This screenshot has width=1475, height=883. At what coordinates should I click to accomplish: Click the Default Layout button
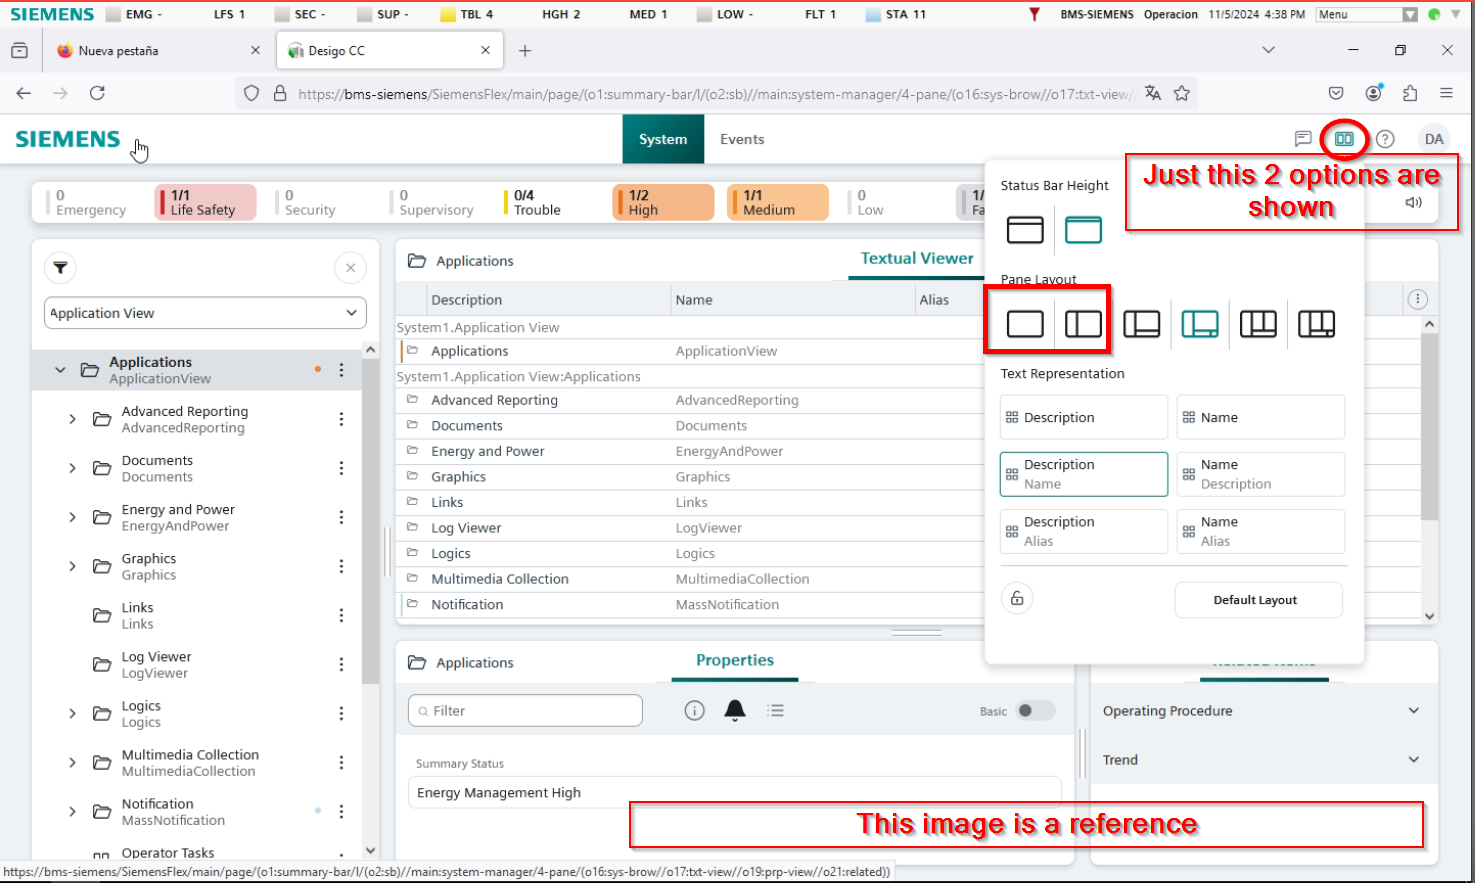tap(1257, 600)
